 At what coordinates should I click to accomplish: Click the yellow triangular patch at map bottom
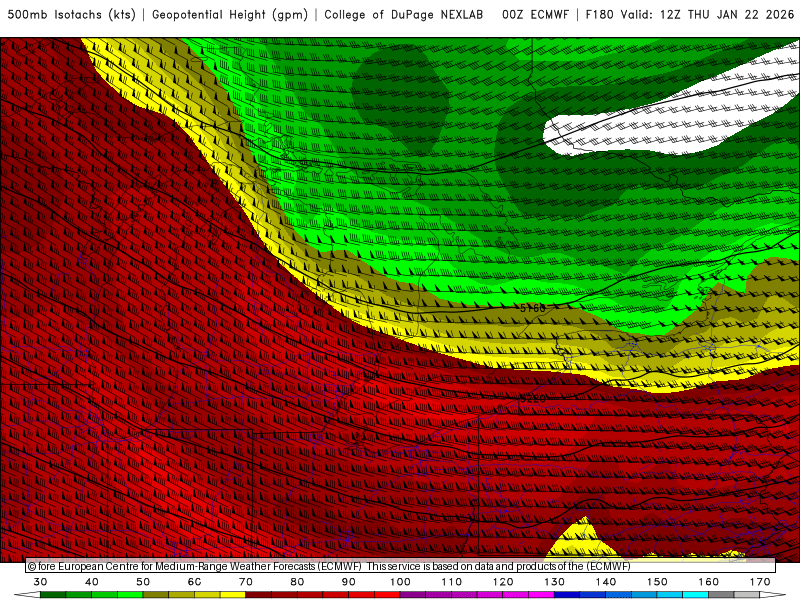click(x=583, y=541)
